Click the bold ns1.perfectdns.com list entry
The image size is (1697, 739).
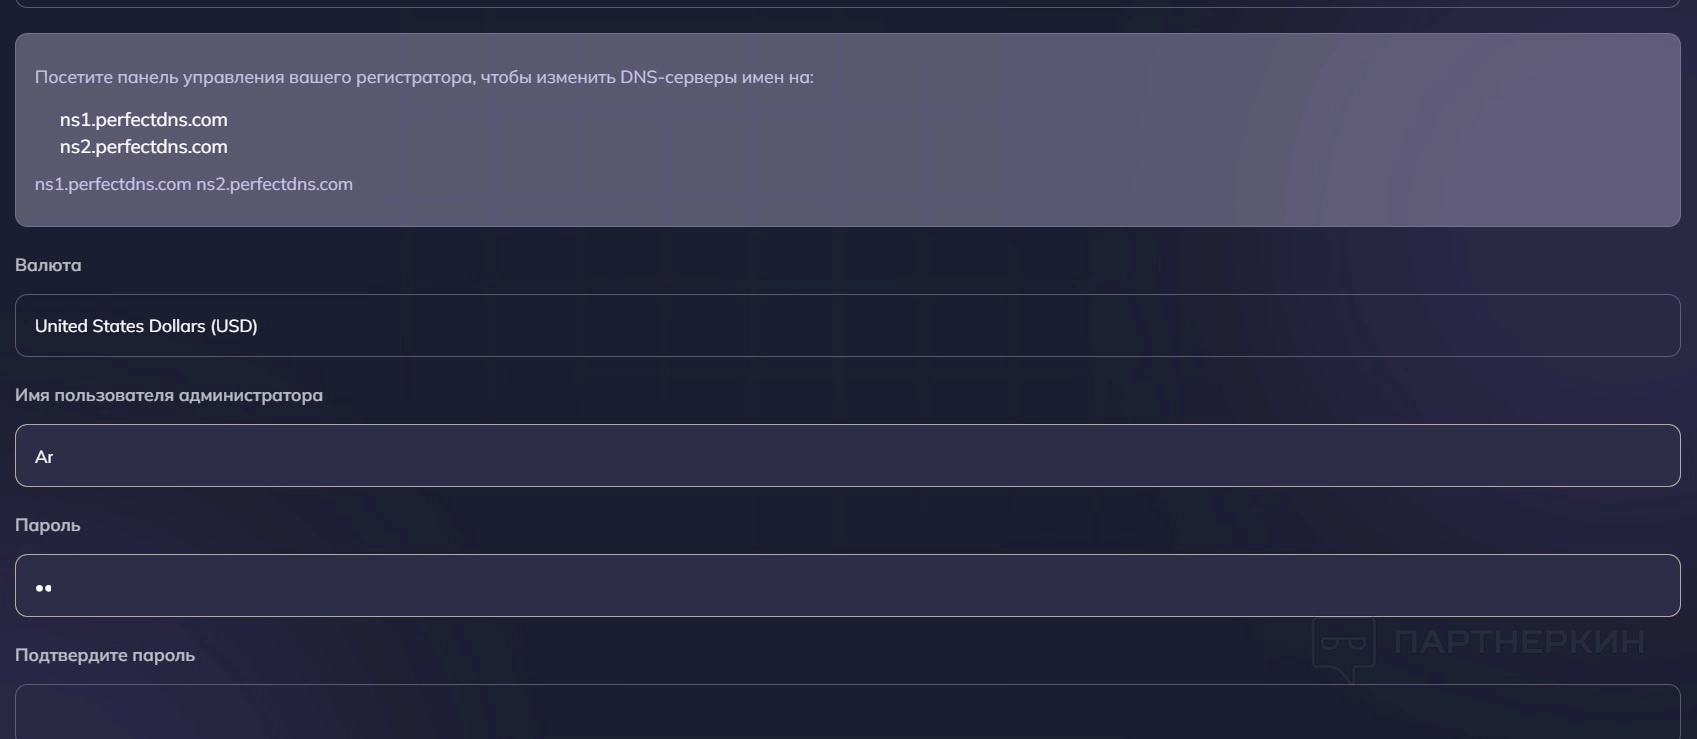144,120
